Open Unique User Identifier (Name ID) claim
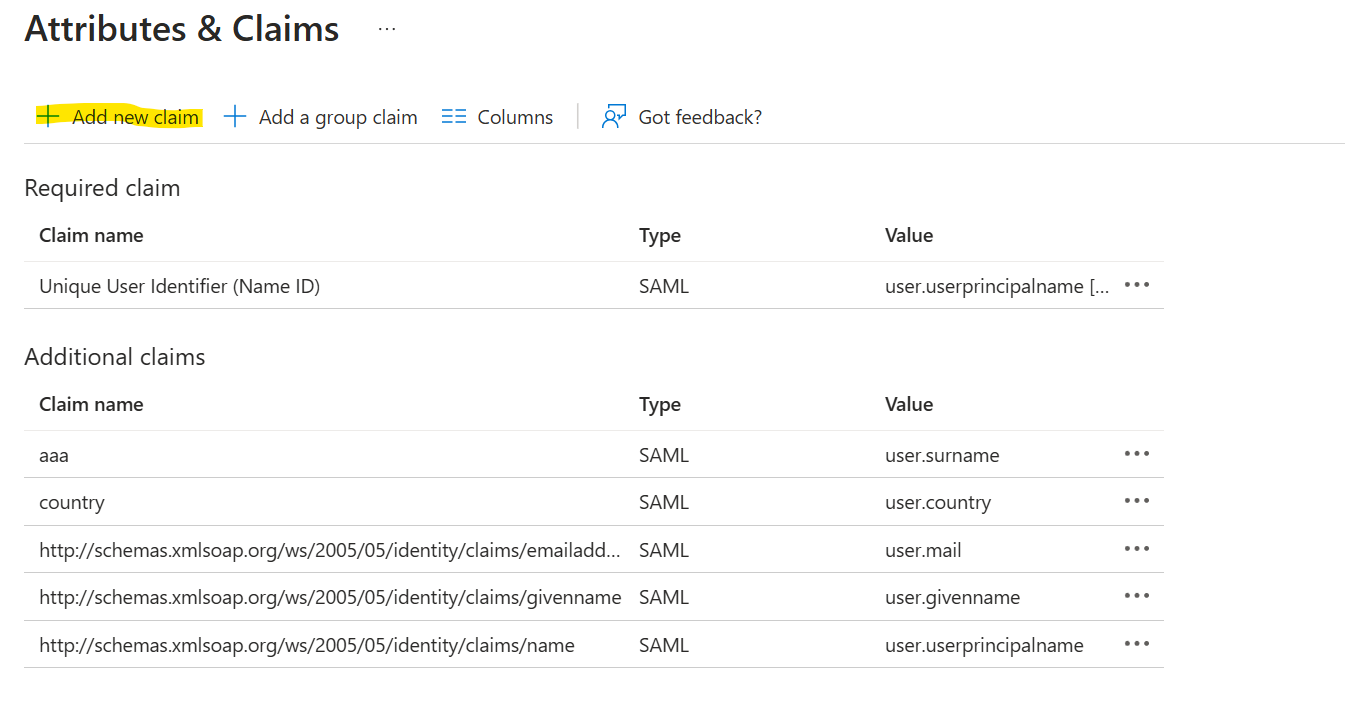The width and height of the screenshot is (1345, 705). tap(180, 287)
